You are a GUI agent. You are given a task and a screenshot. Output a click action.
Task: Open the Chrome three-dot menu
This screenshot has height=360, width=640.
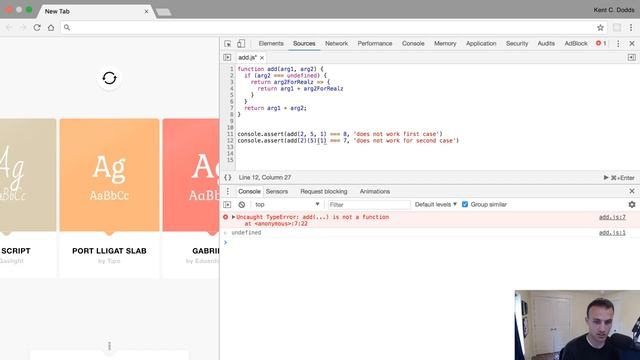(x=631, y=27)
